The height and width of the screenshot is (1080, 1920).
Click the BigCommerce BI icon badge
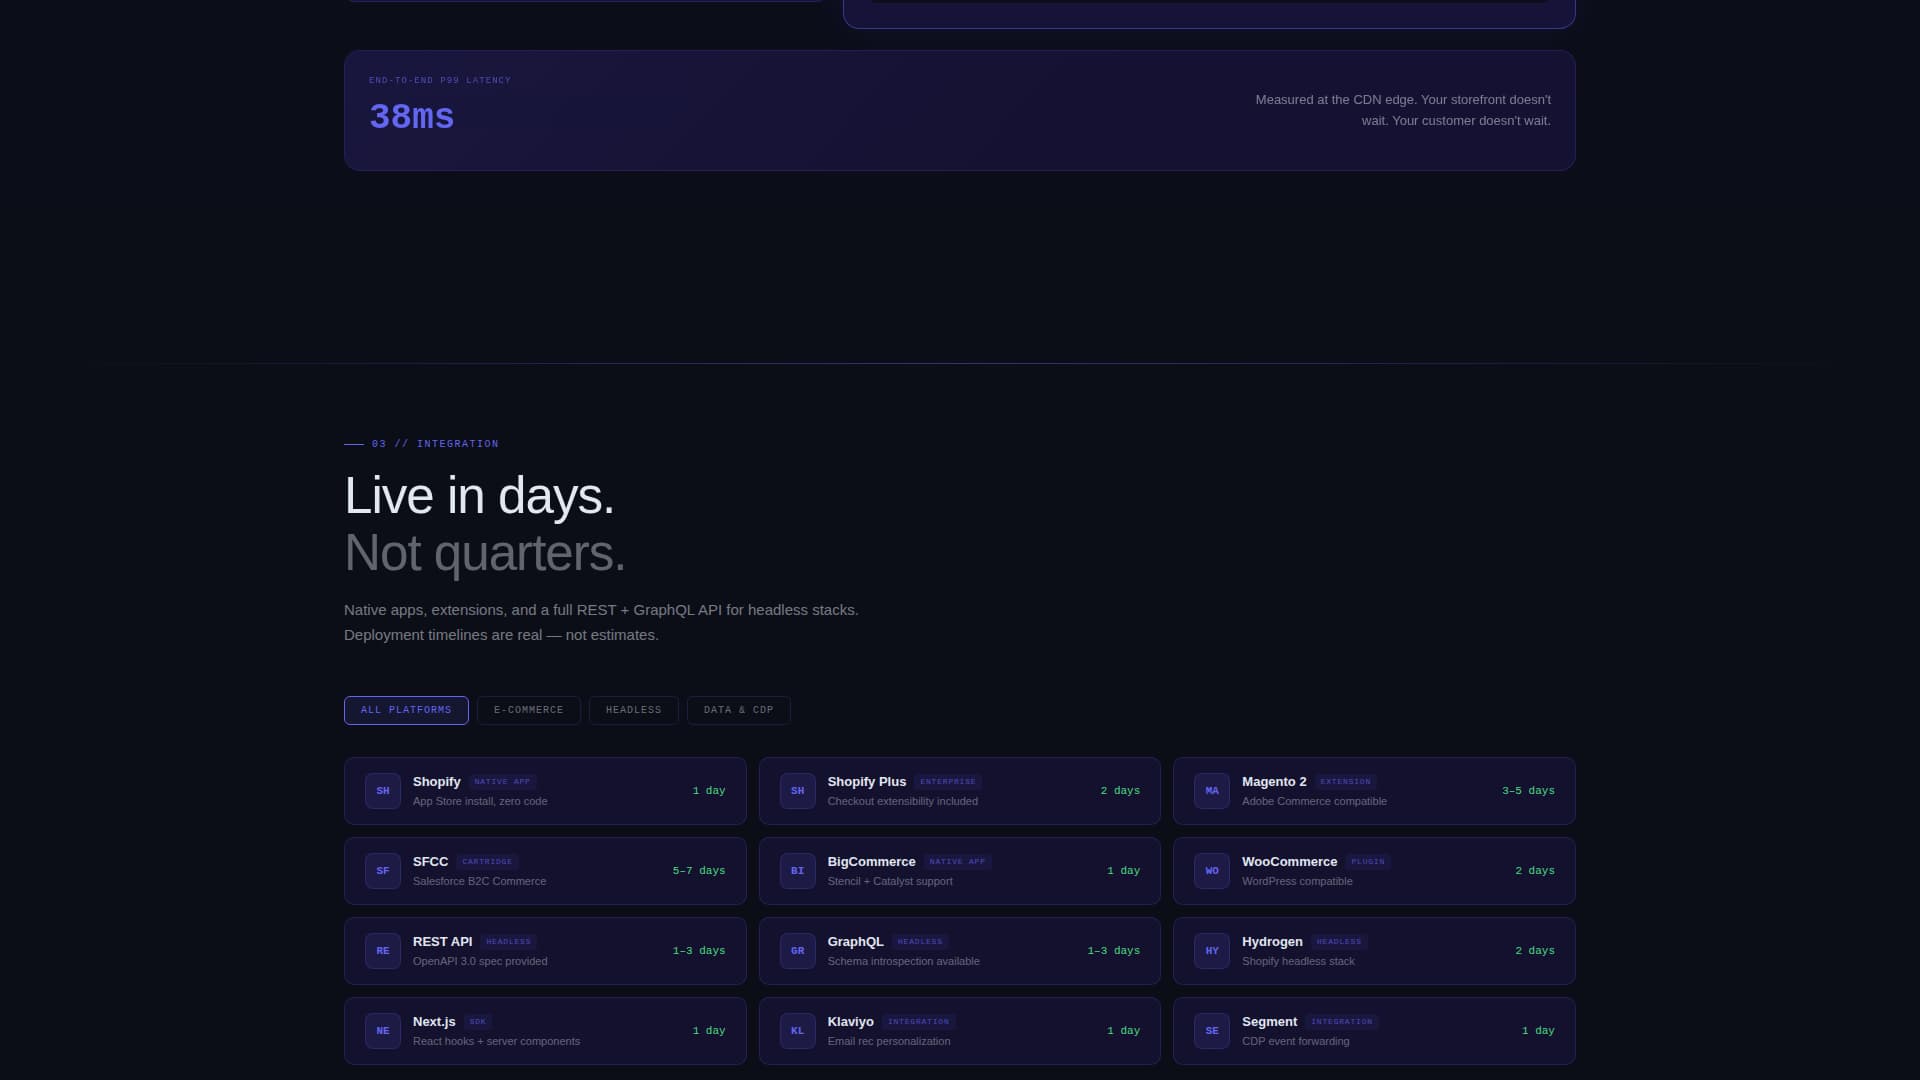click(x=797, y=871)
